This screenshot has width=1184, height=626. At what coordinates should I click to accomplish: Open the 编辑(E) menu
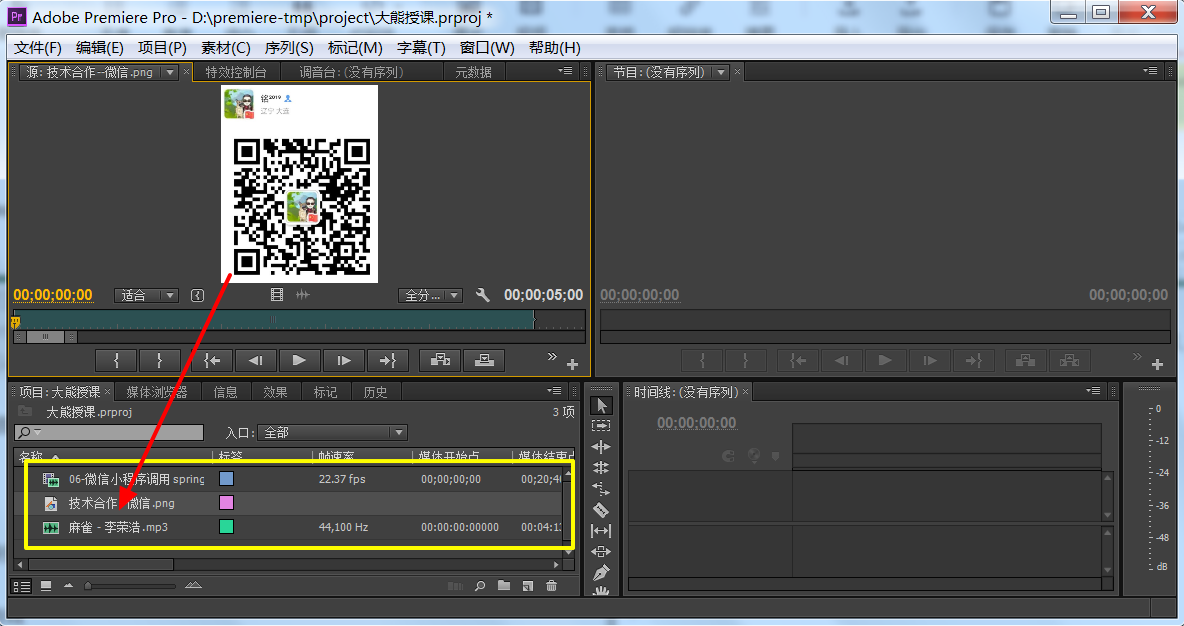(x=100, y=48)
